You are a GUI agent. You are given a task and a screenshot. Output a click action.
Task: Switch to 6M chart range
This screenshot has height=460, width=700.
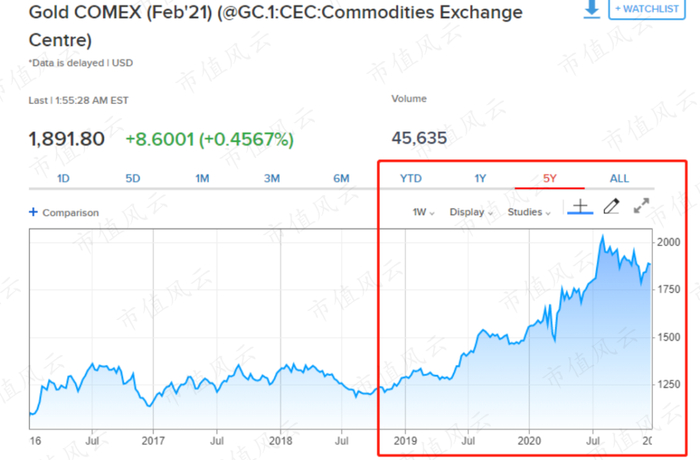(x=341, y=178)
